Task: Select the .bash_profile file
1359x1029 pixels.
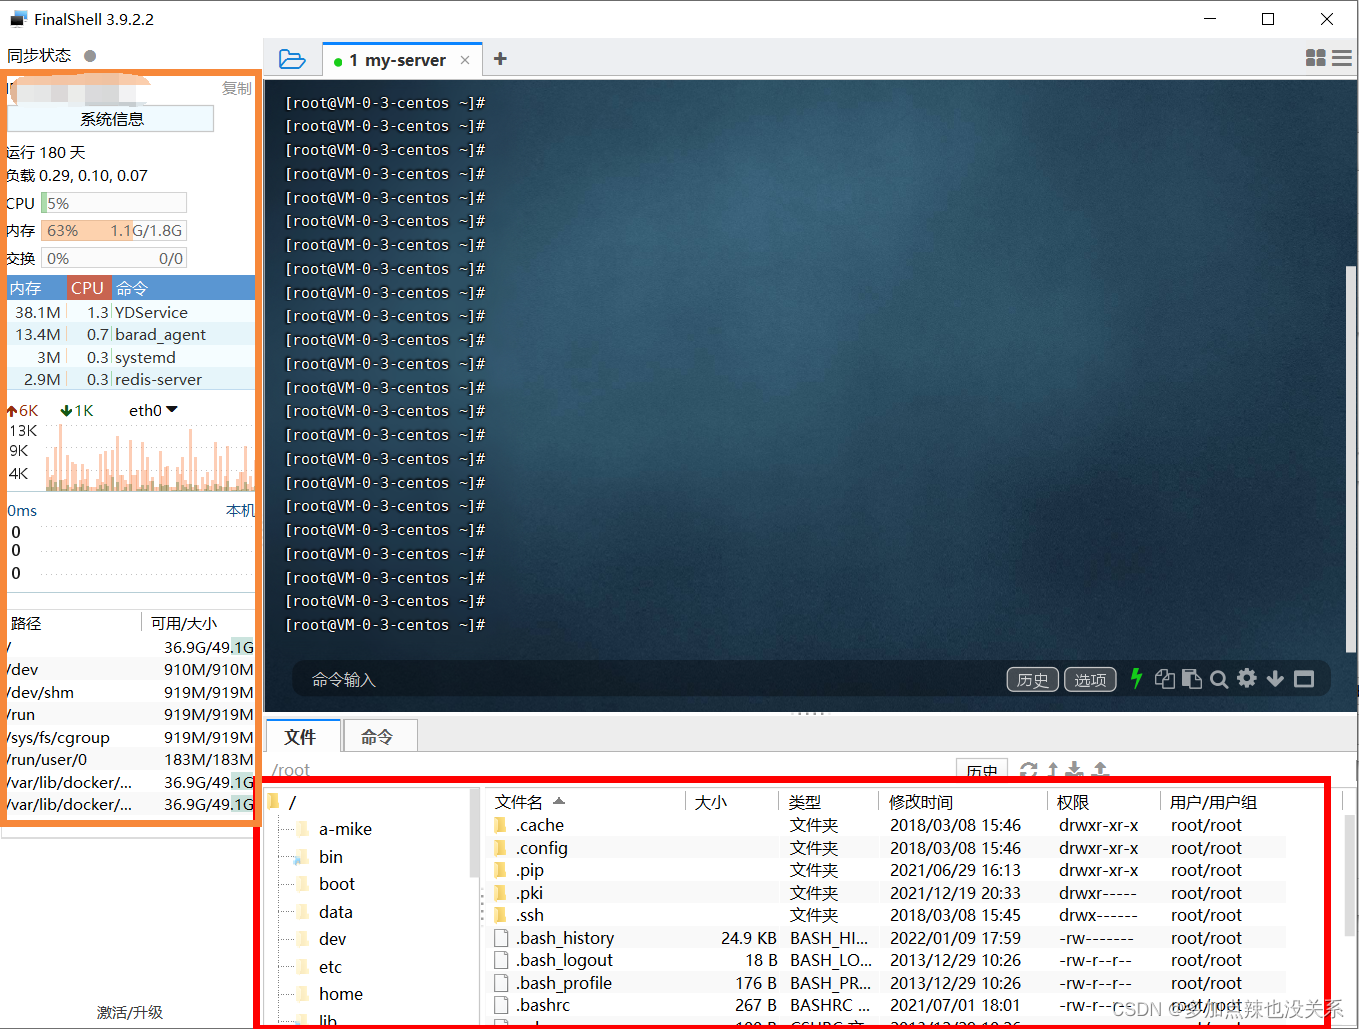Action: [887, 983]
